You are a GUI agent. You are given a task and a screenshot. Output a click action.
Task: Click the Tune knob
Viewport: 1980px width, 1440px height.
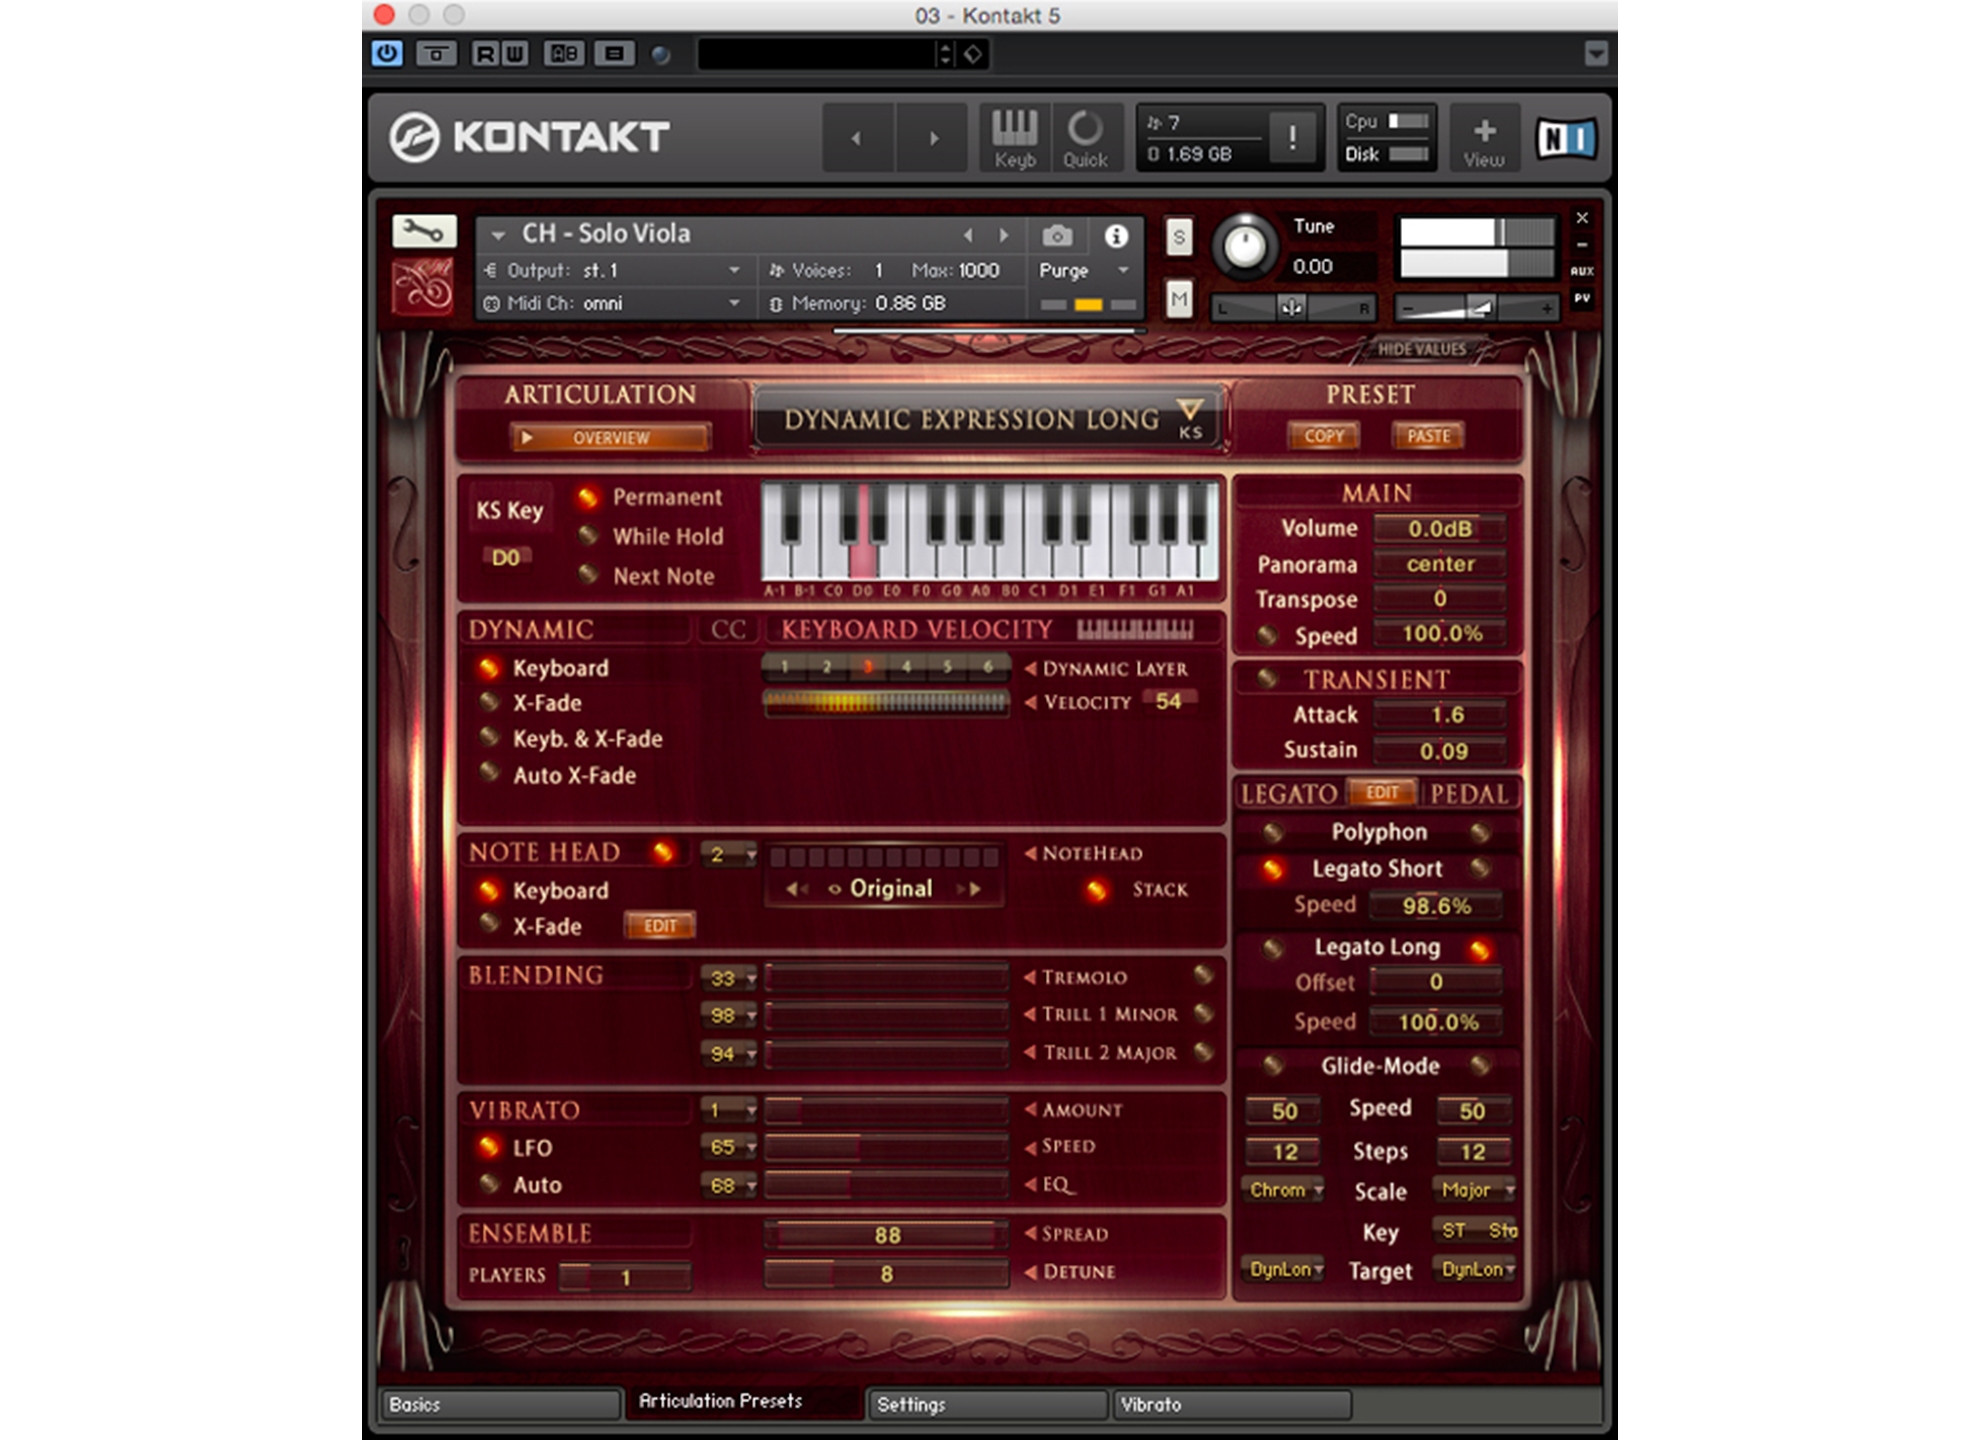(x=1245, y=245)
